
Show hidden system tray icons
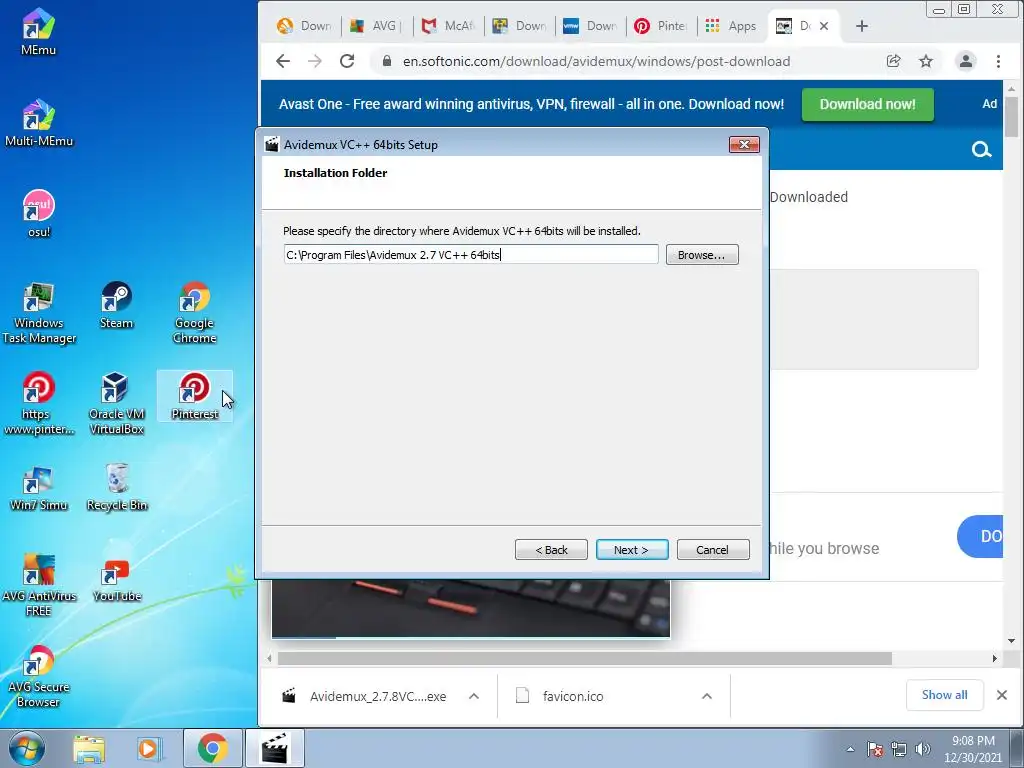tap(850, 749)
